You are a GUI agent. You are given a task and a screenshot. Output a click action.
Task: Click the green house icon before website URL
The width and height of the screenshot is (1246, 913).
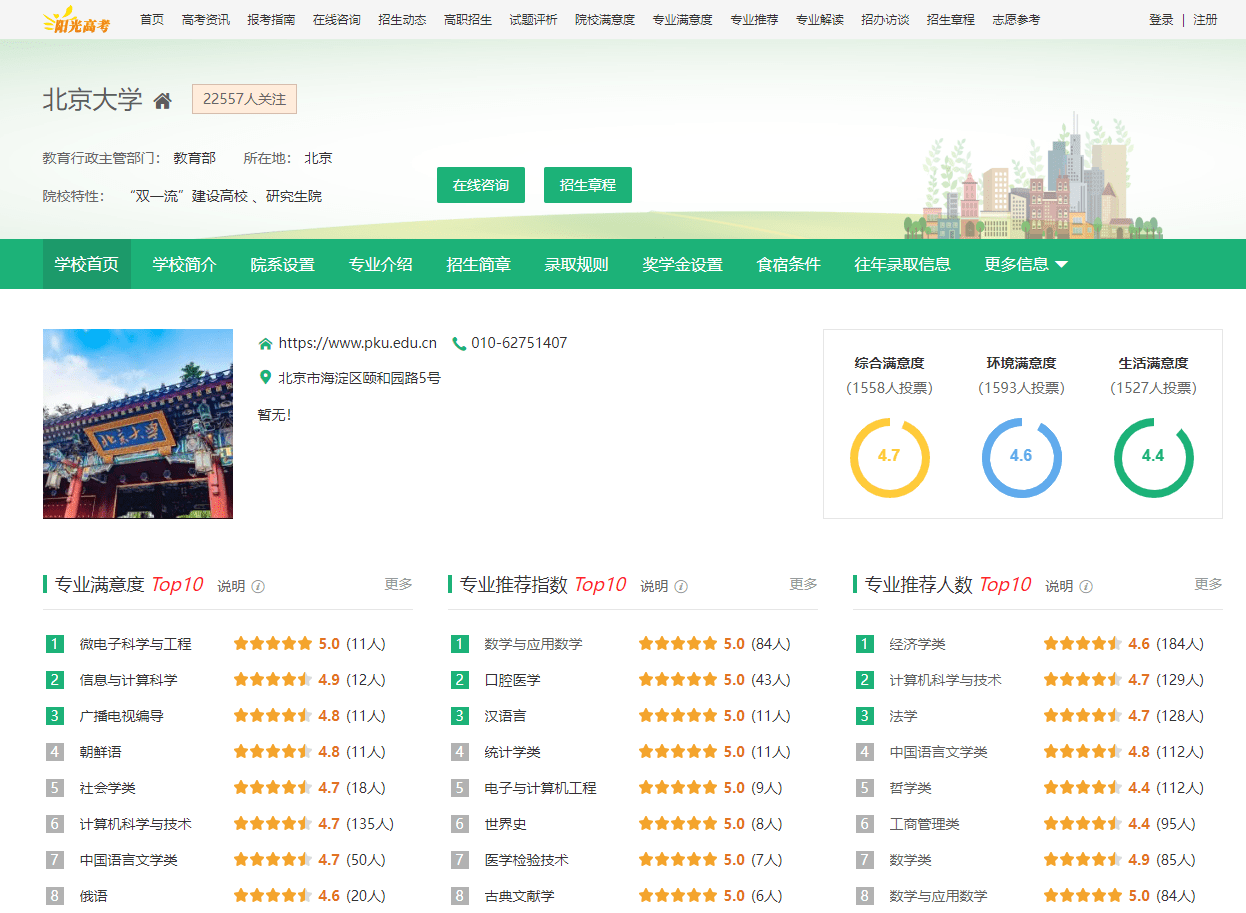(265, 344)
